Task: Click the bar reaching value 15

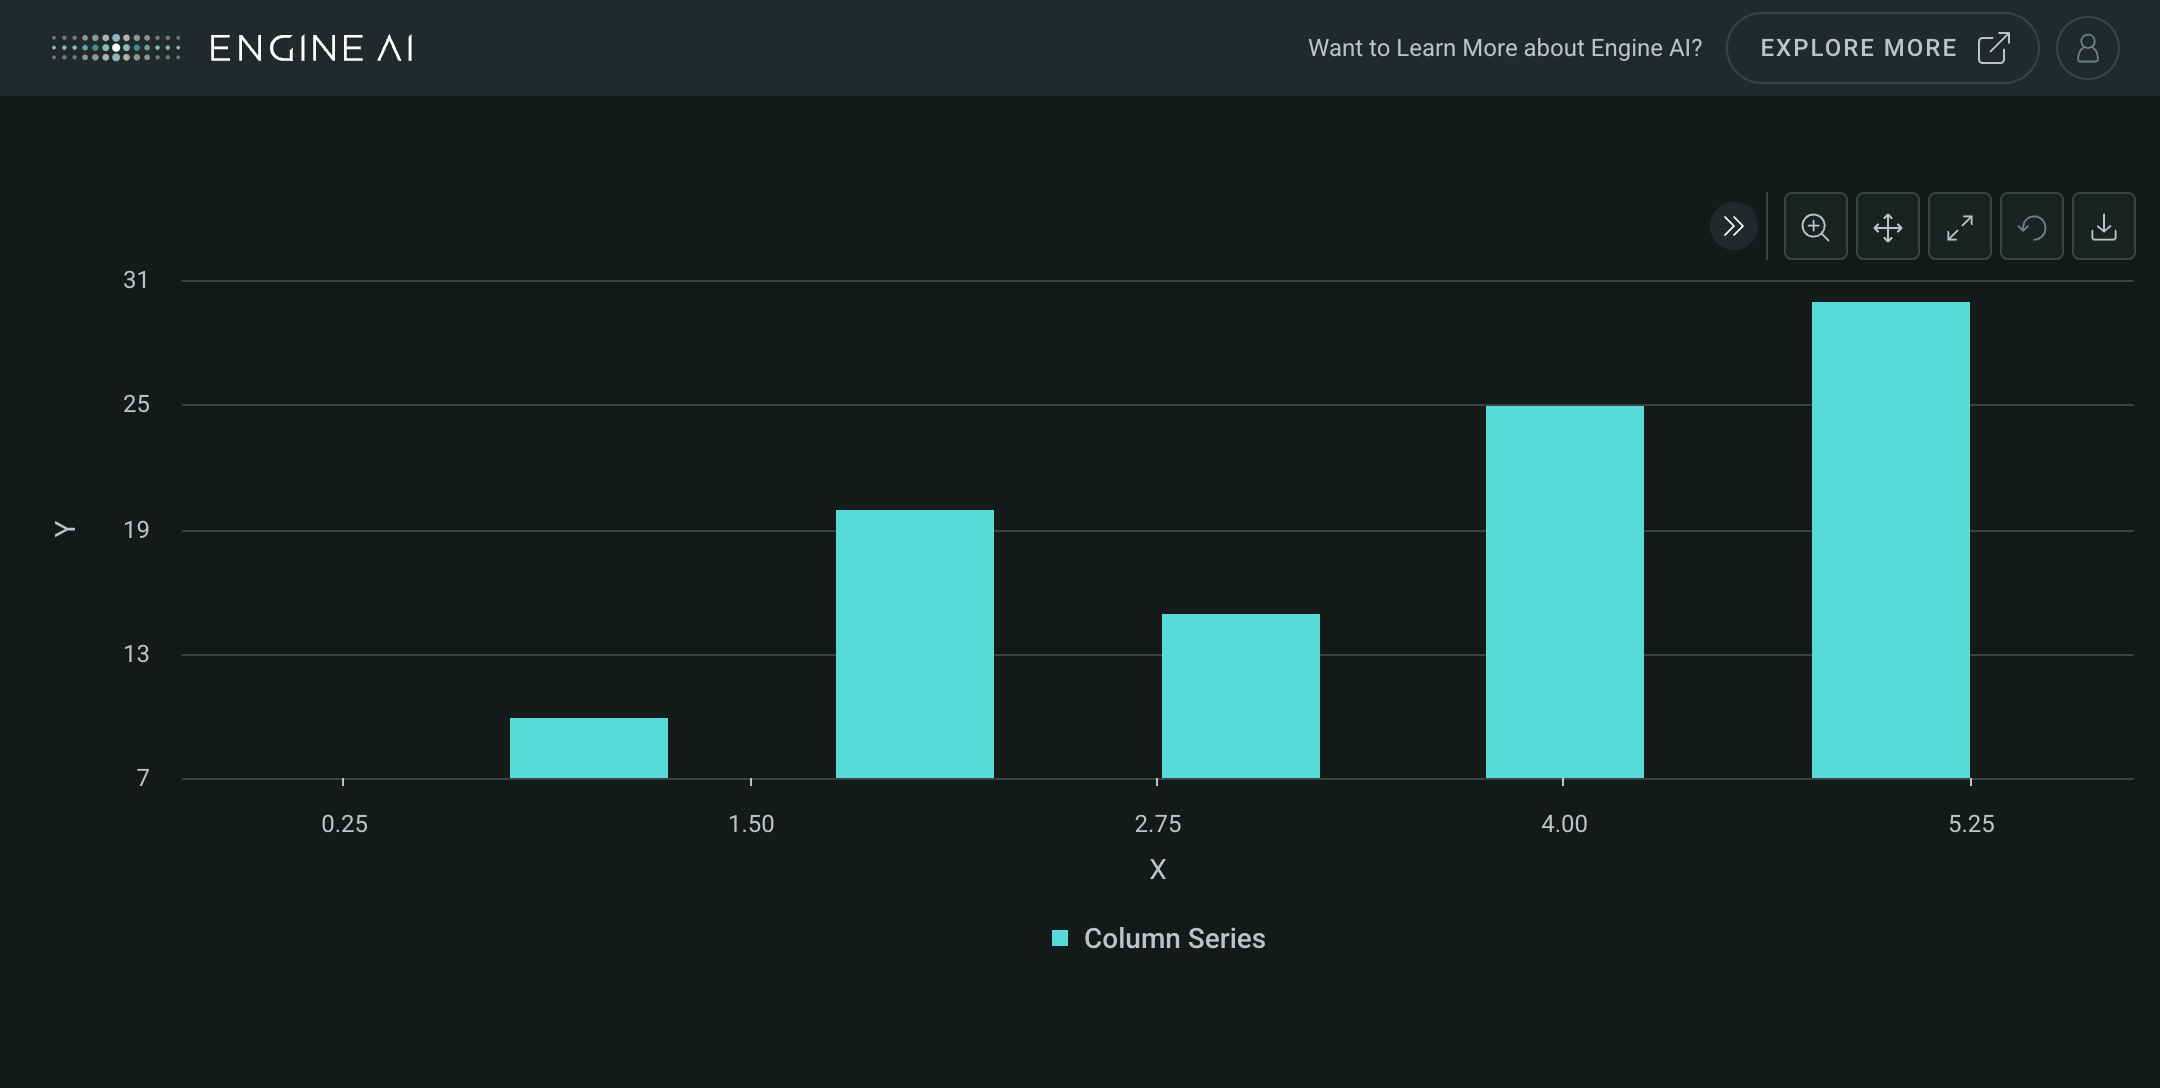Action: click(x=1241, y=696)
